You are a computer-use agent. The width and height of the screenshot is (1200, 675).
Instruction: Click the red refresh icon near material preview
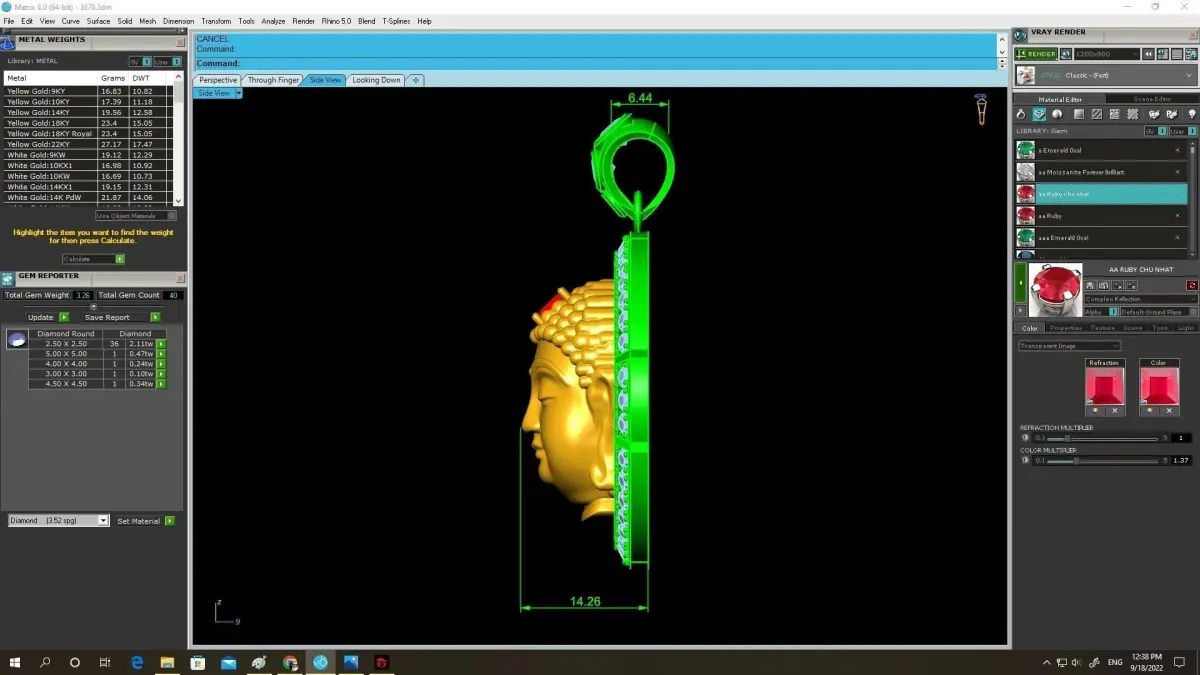coord(1192,286)
